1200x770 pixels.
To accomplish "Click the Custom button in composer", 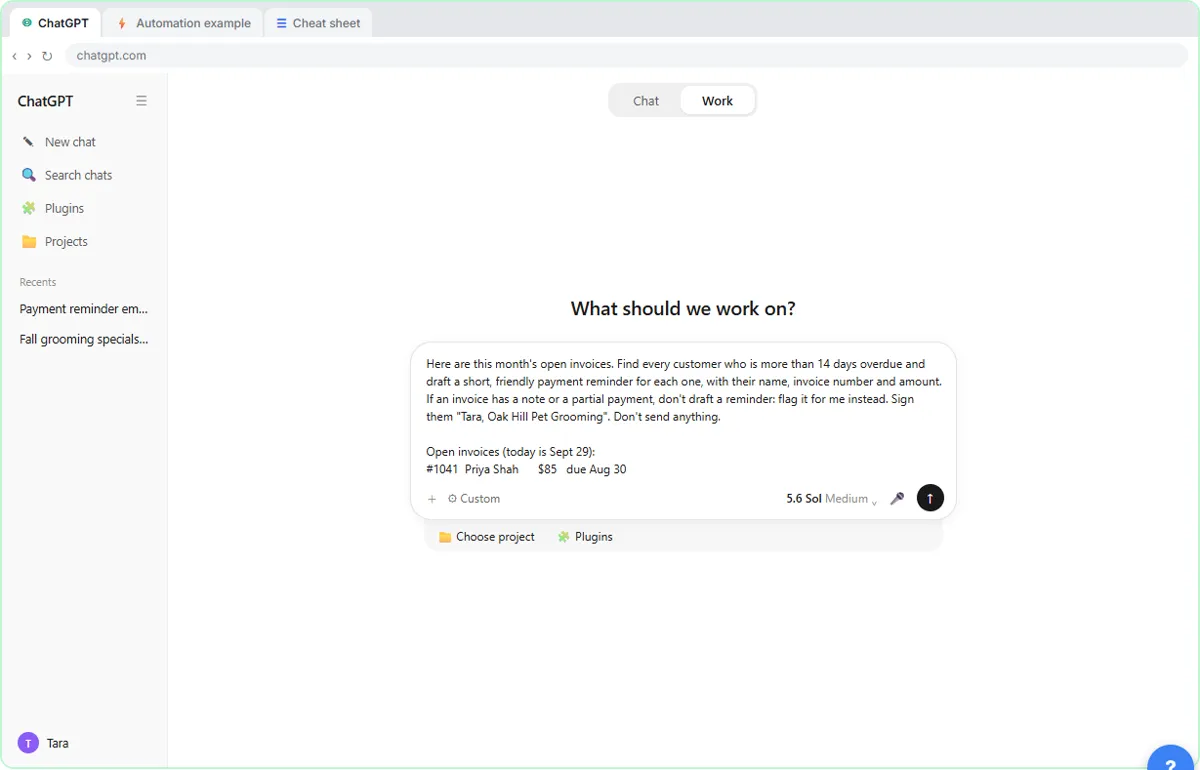I will click(x=474, y=499).
